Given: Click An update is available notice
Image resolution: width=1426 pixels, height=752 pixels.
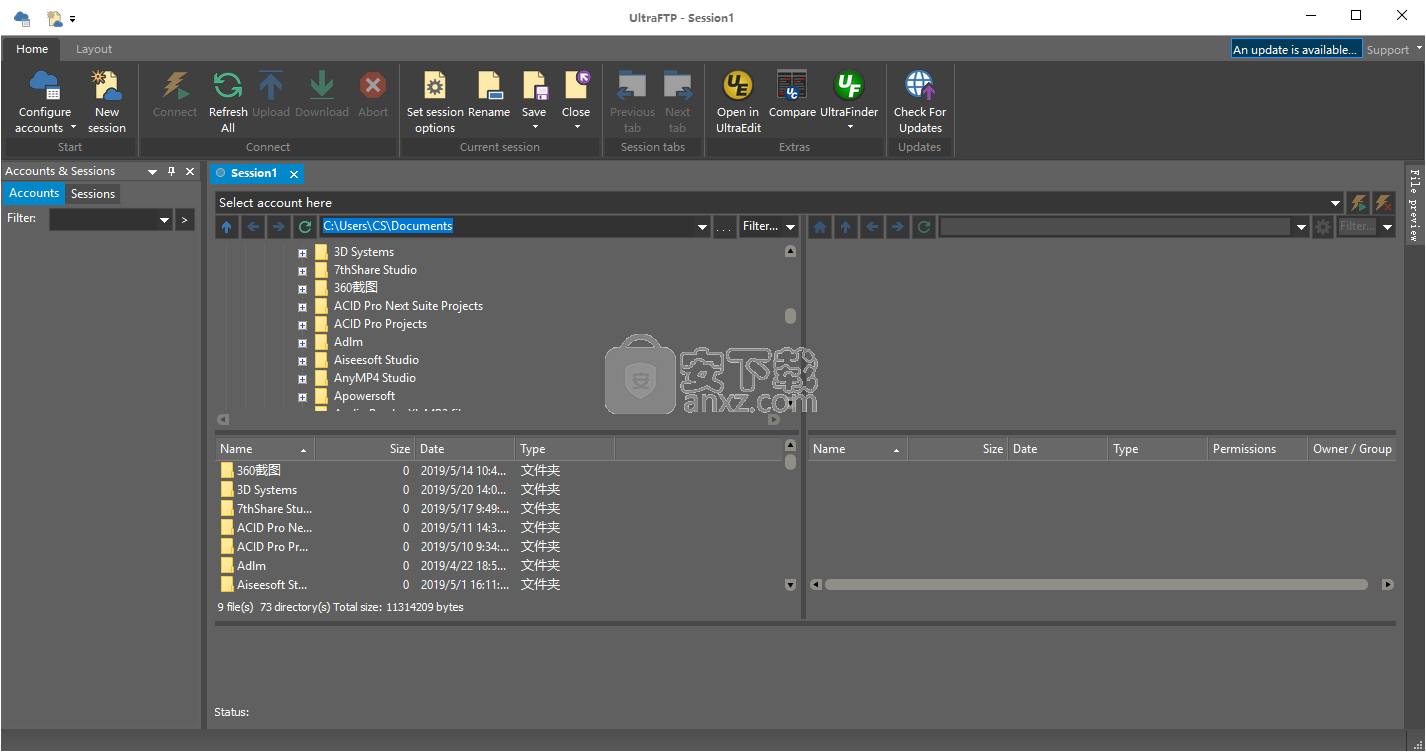Looking at the screenshot, I should pyautogui.click(x=1296, y=49).
